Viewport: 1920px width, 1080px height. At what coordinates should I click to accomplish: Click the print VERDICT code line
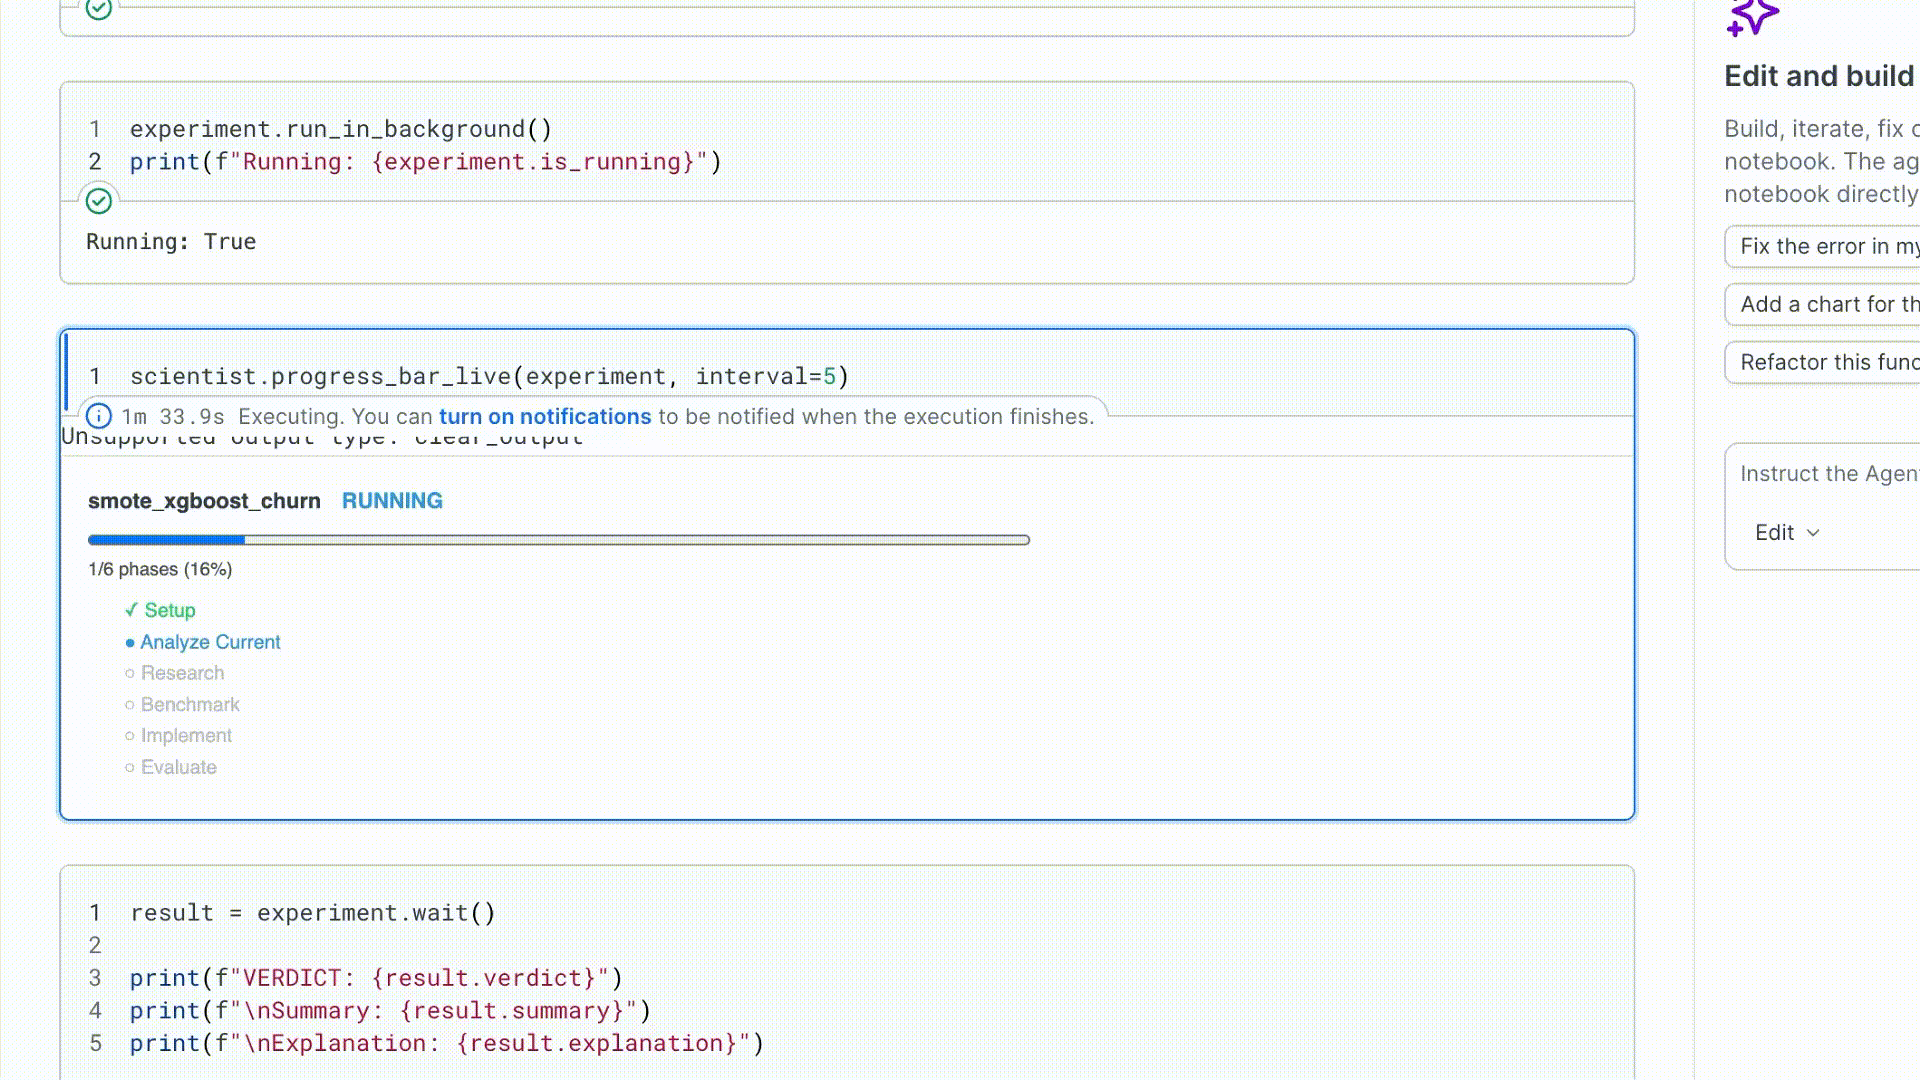point(376,978)
